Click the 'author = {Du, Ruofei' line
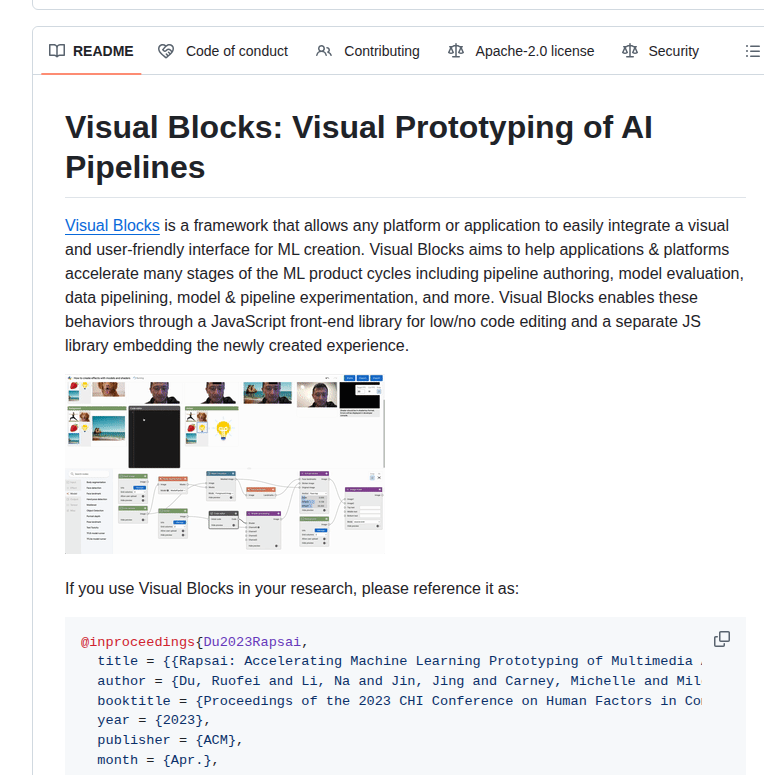The width and height of the screenshot is (764, 775). [x=399, y=681]
